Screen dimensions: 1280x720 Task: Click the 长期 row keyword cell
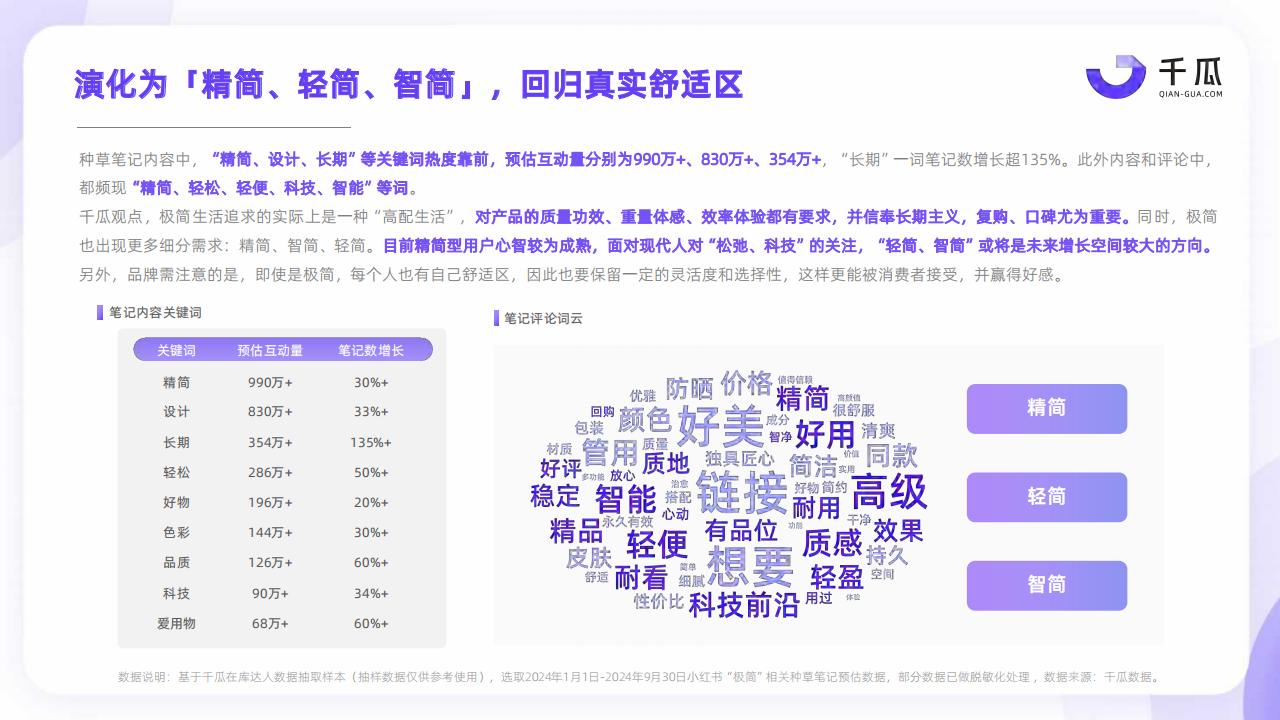click(x=176, y=442)
